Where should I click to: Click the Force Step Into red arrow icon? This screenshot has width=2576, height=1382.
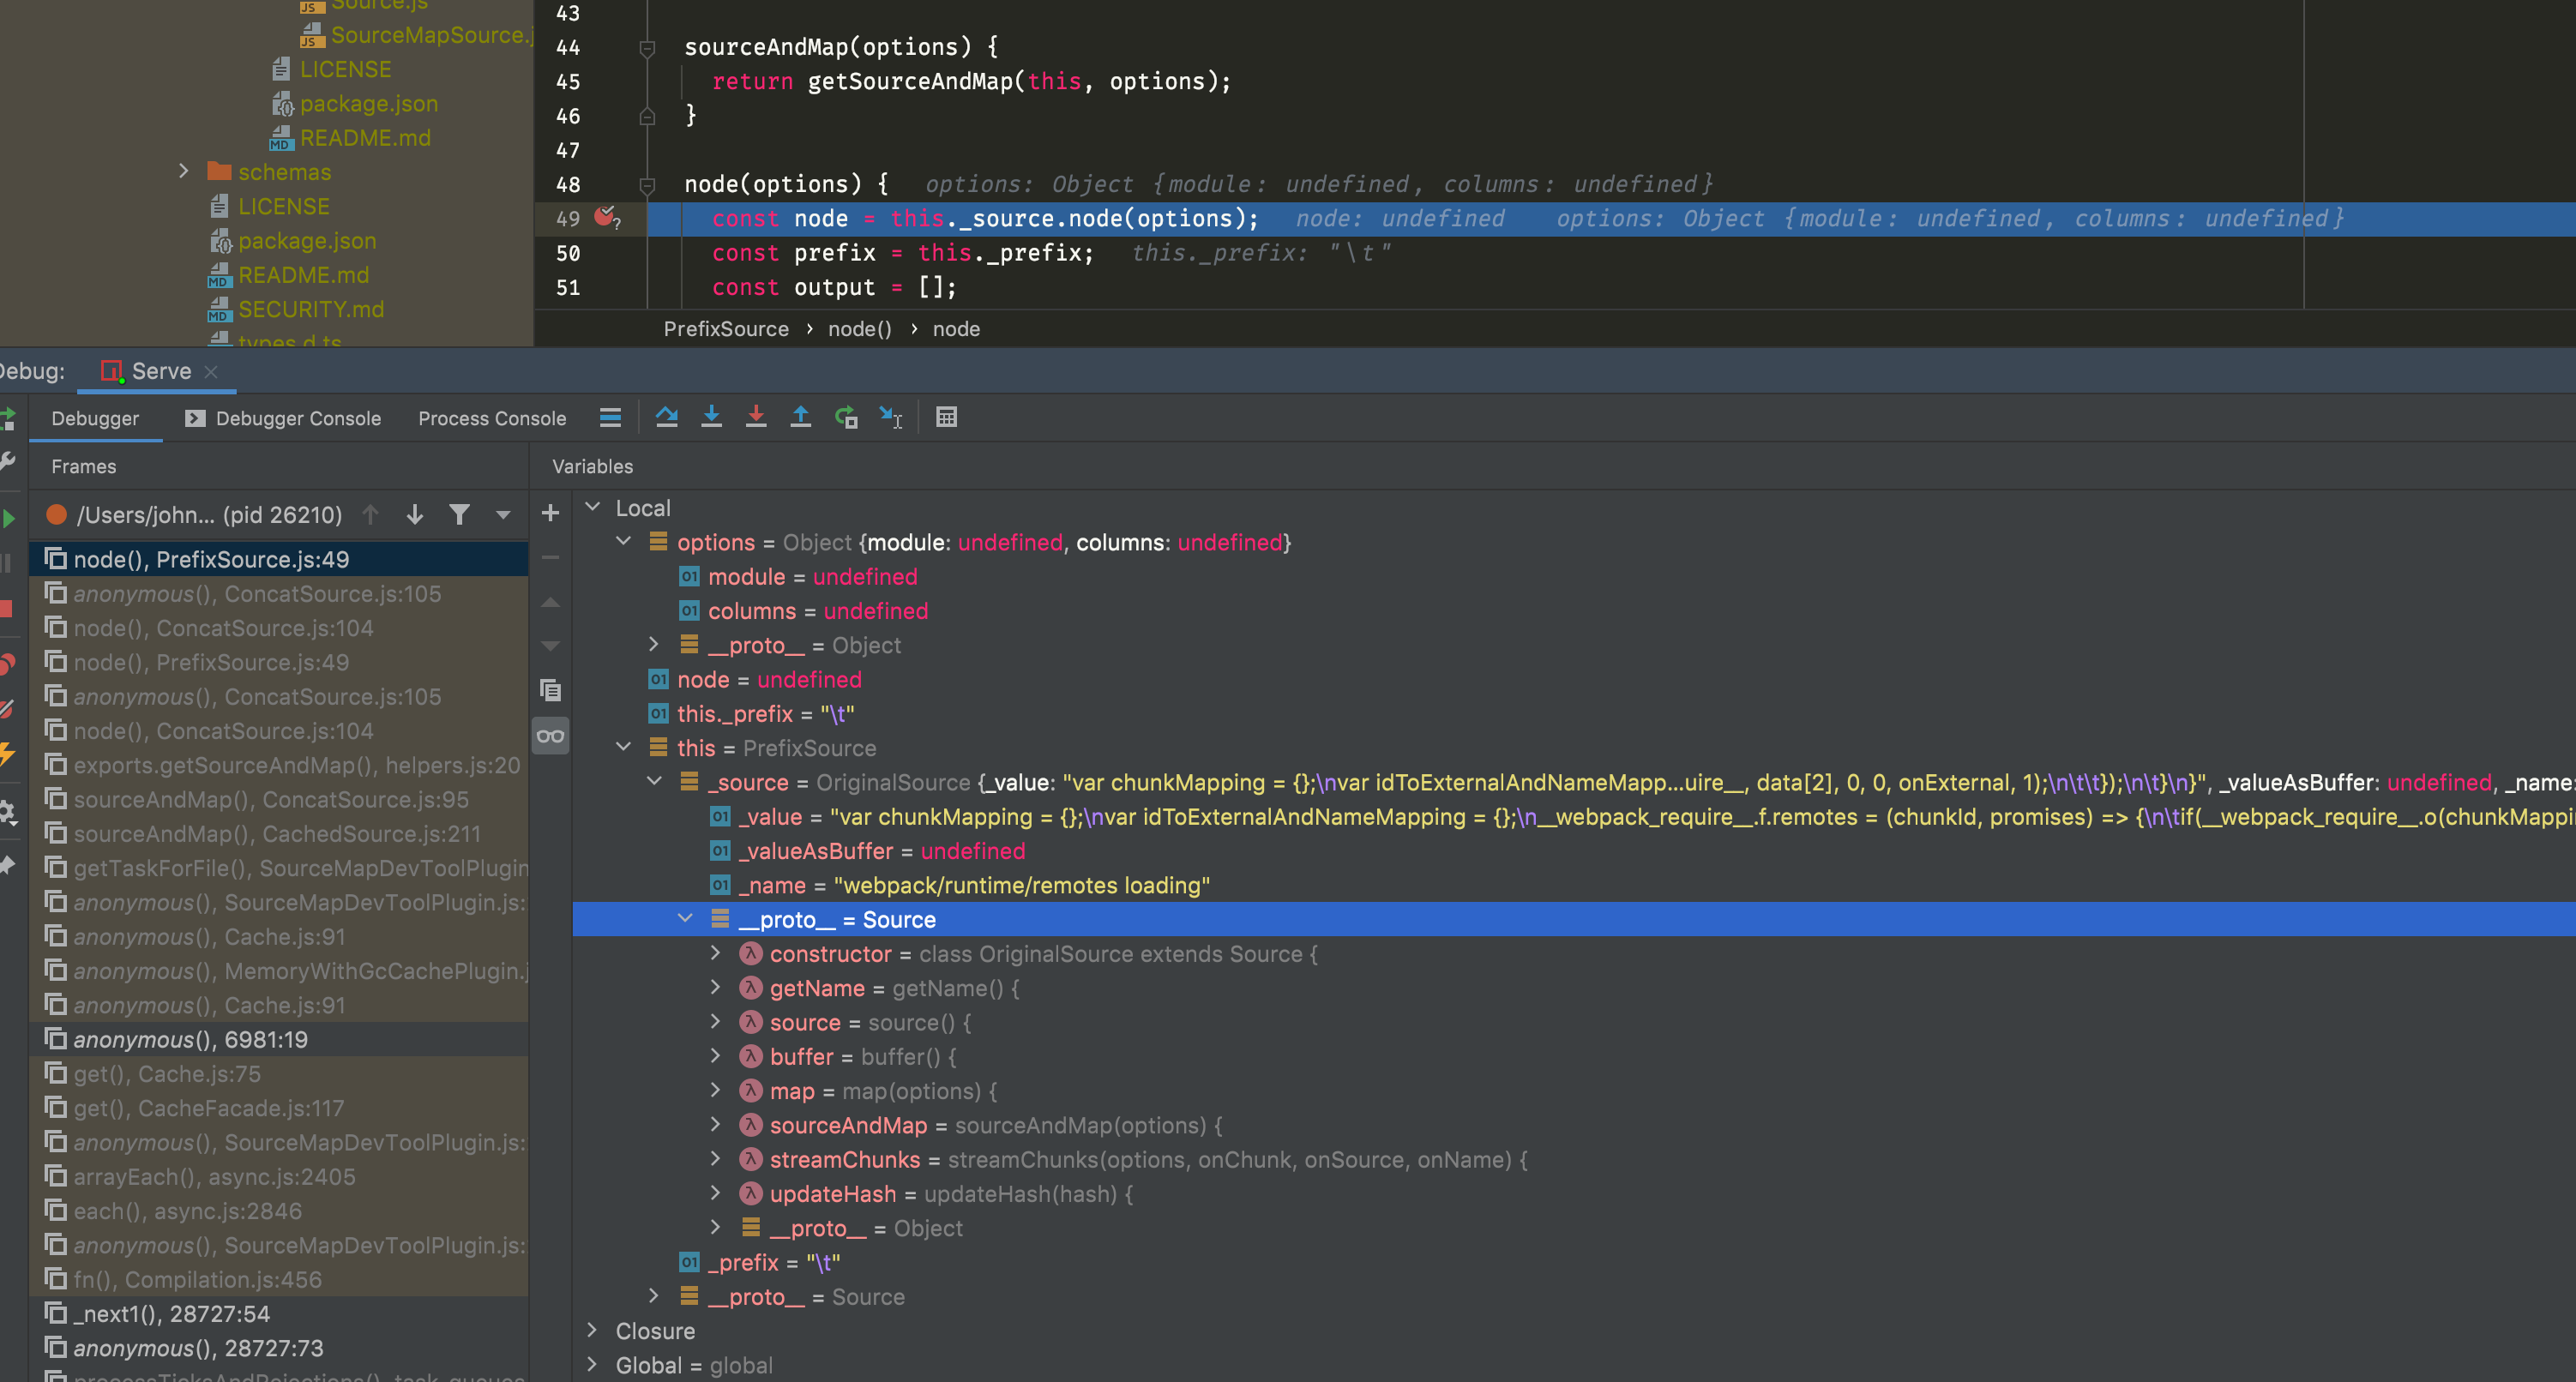(756, 417)
